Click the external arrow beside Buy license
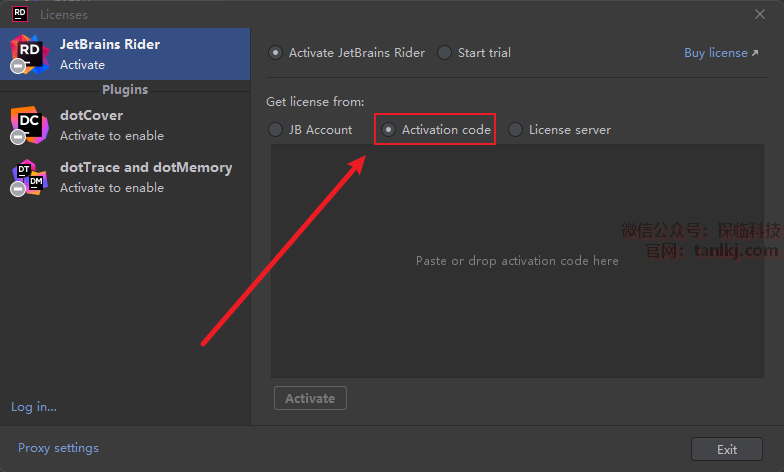Viewport: 784px width, 472px height. pos(755,53)
